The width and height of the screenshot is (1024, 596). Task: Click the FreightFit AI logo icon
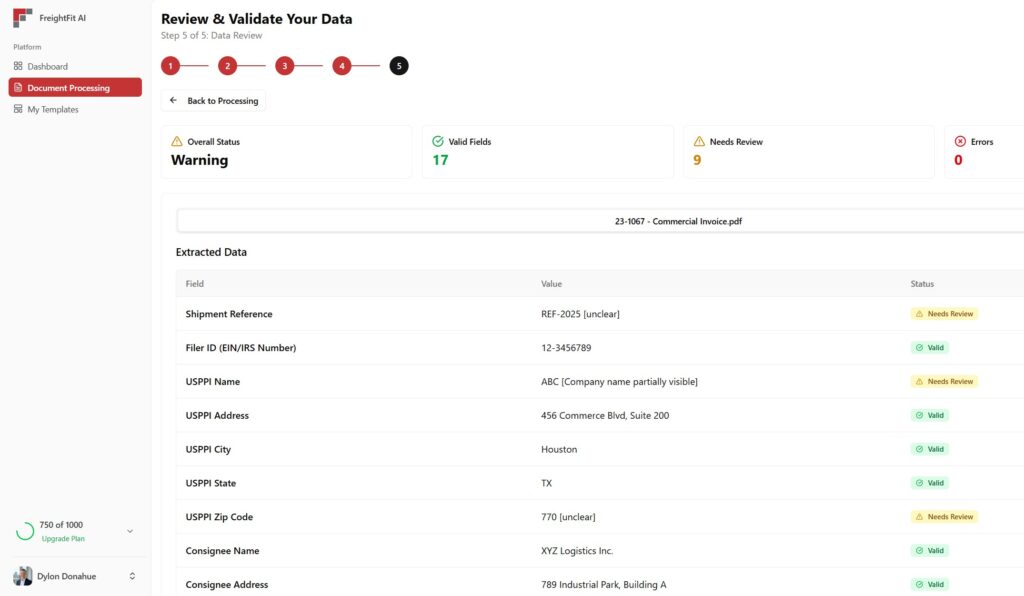pyautogui.click(x=23, y=18)
